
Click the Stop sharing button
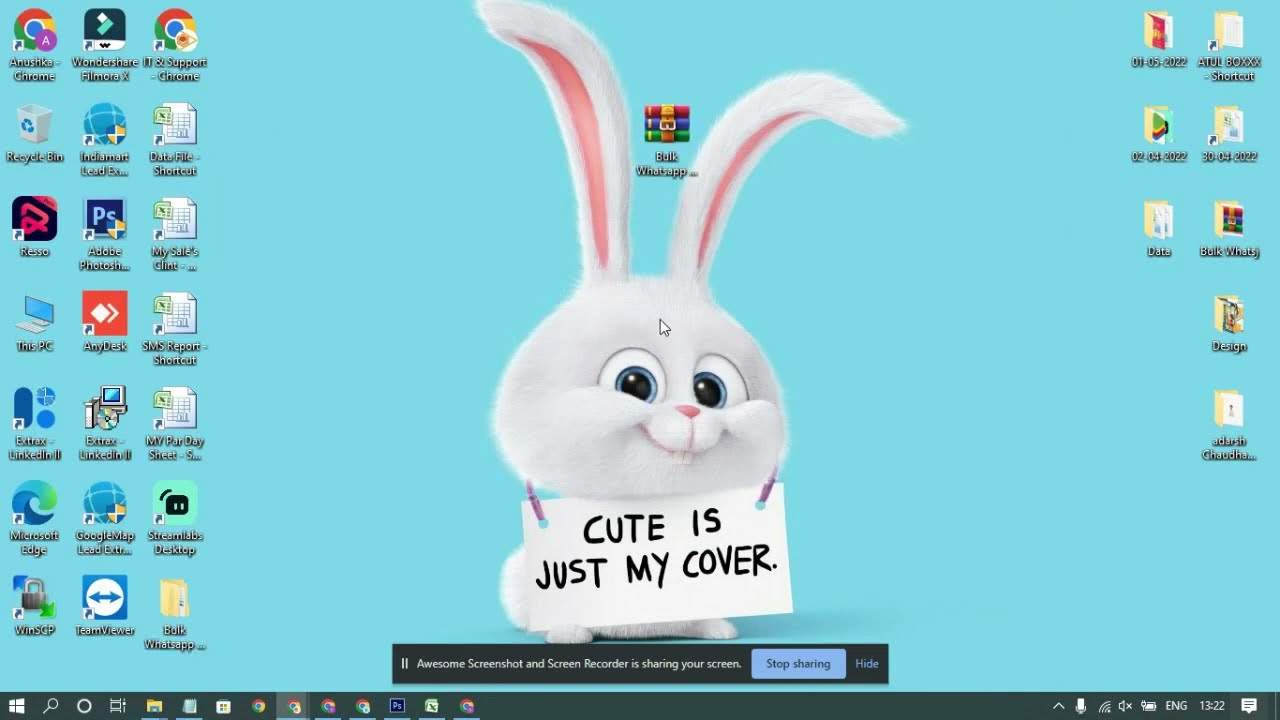(x=798, y=664)
